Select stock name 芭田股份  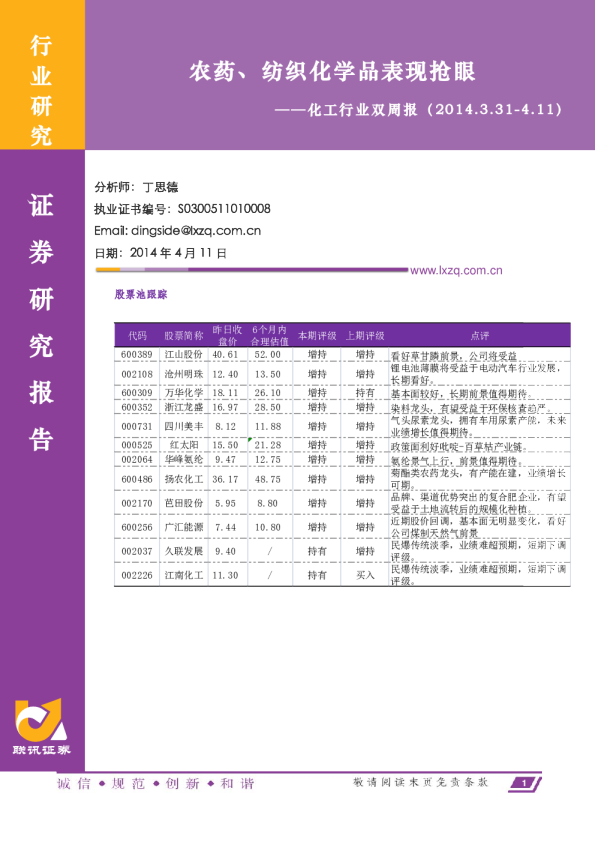184,503
